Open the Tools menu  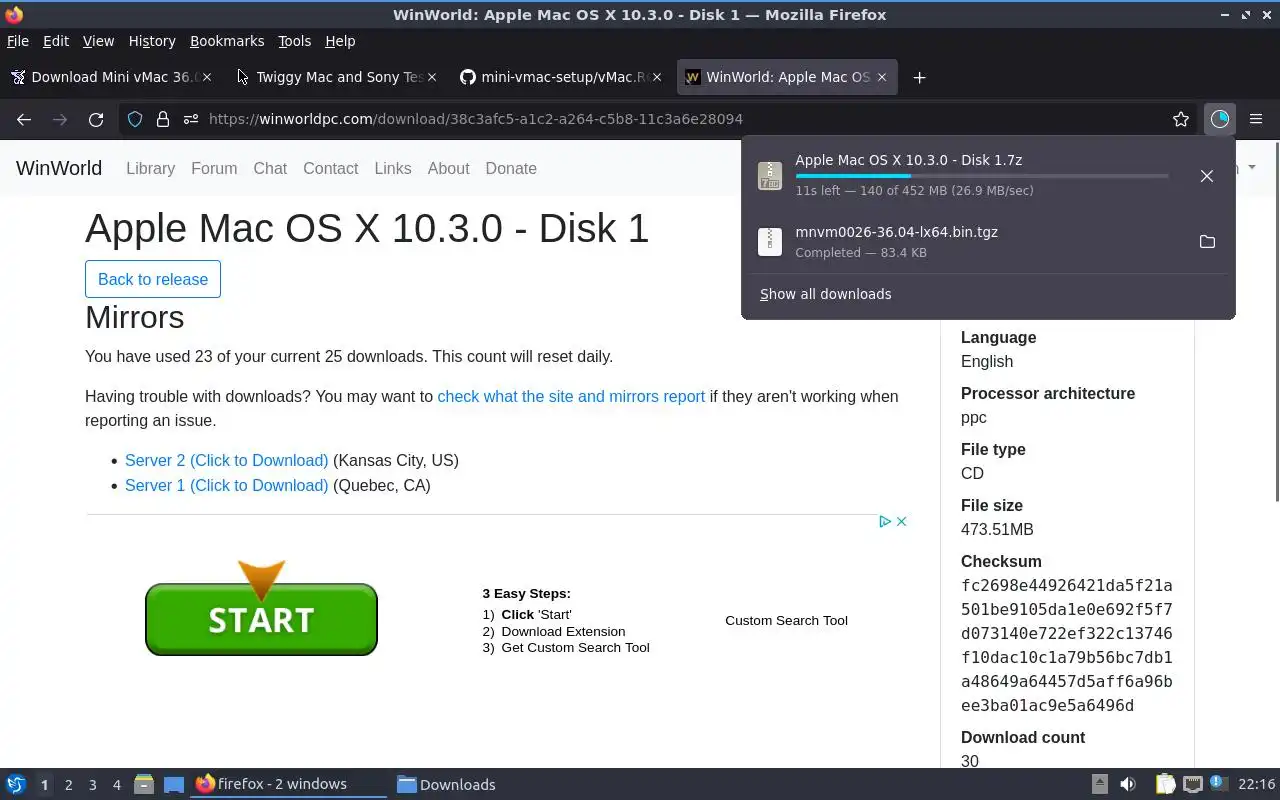294,41
